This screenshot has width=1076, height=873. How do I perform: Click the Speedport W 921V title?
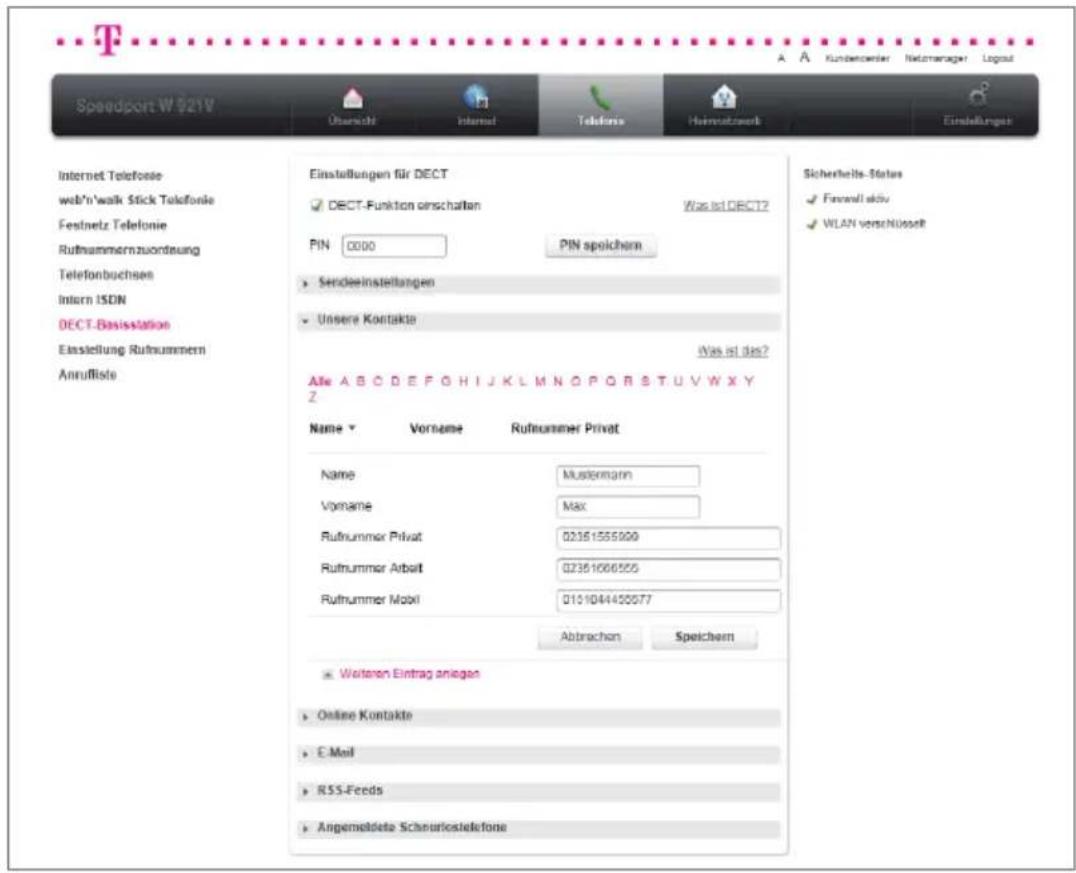pos(145,106)
